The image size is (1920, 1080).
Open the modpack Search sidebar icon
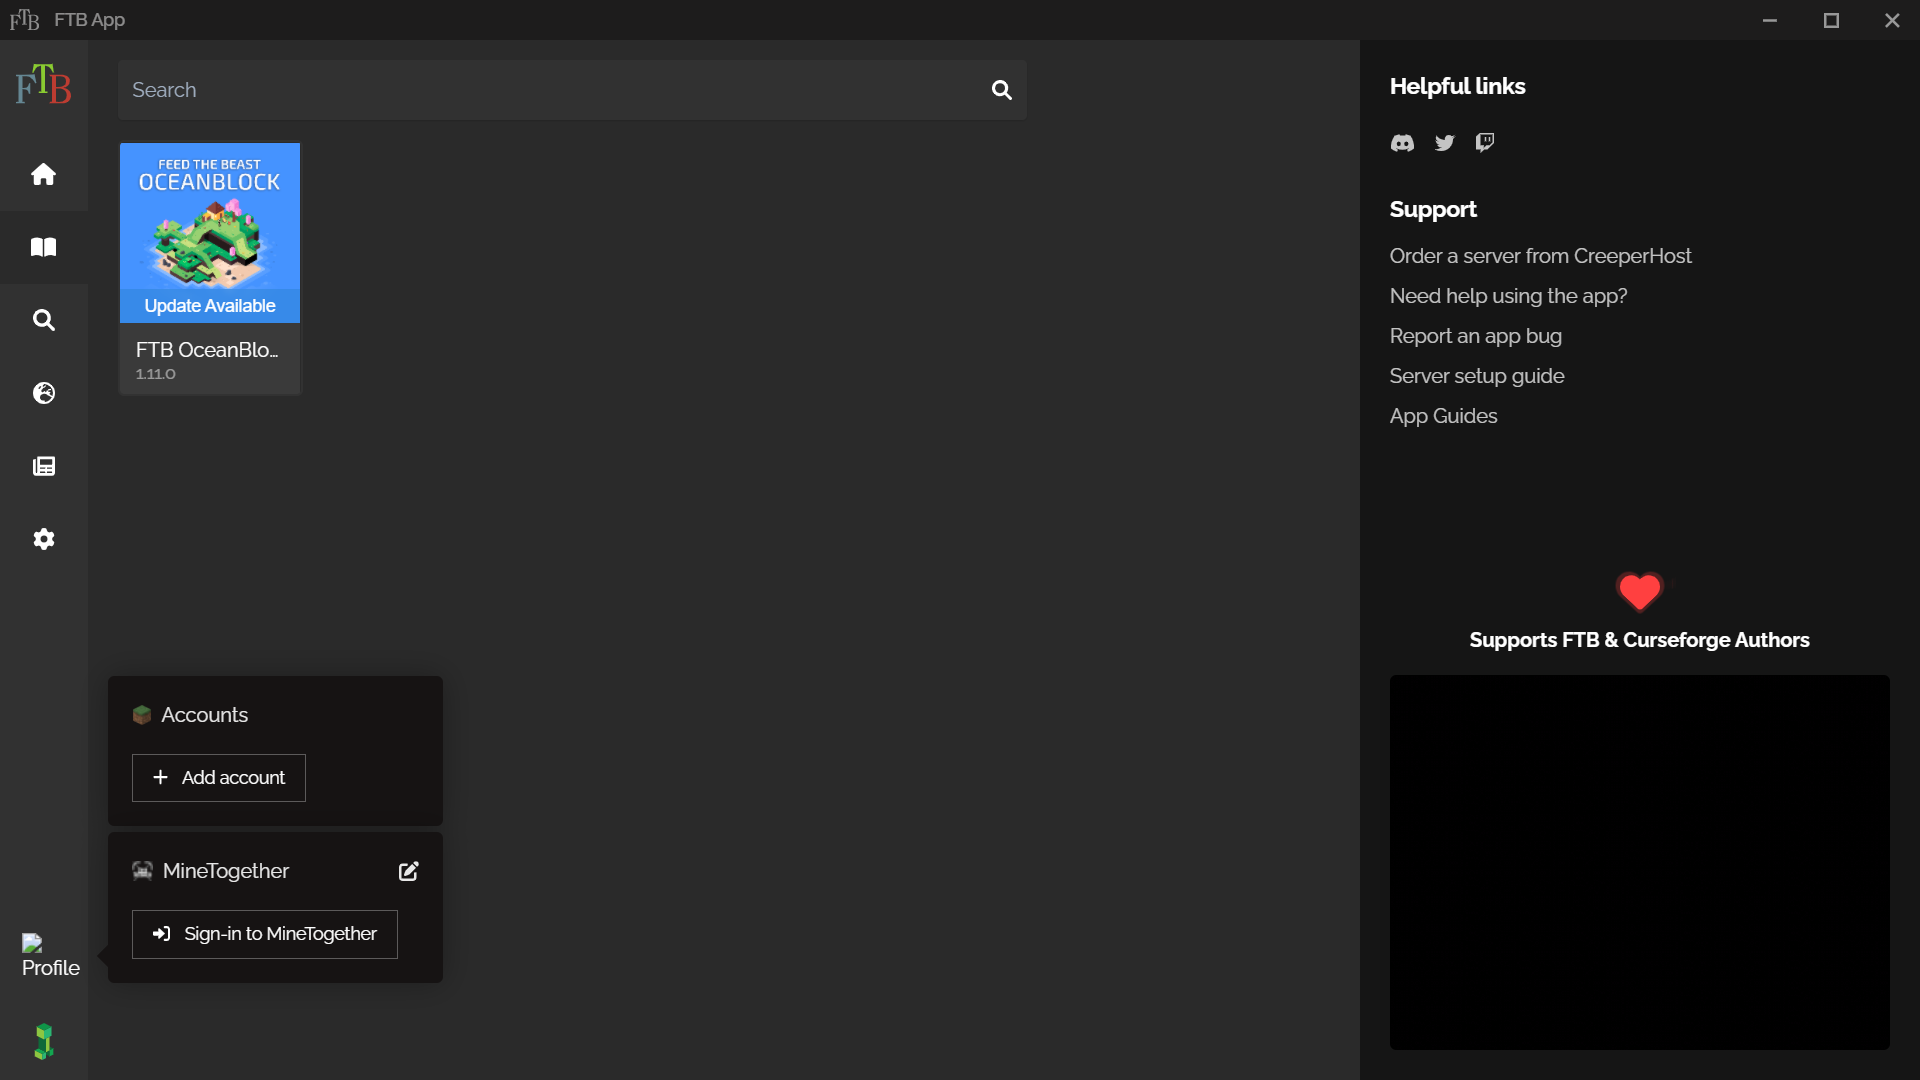(43, 320)
